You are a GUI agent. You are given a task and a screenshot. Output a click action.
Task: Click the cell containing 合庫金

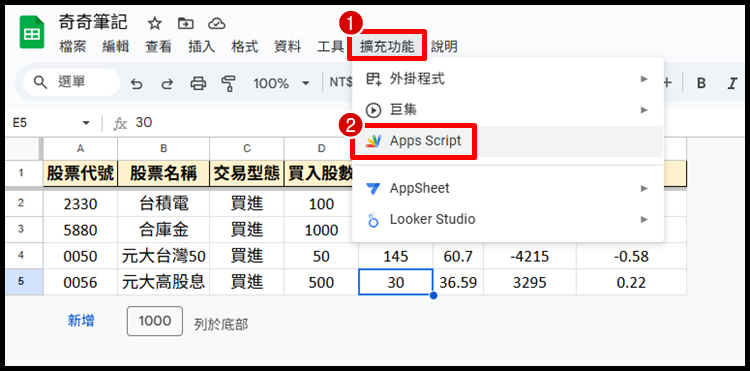[x=164, y=230]
